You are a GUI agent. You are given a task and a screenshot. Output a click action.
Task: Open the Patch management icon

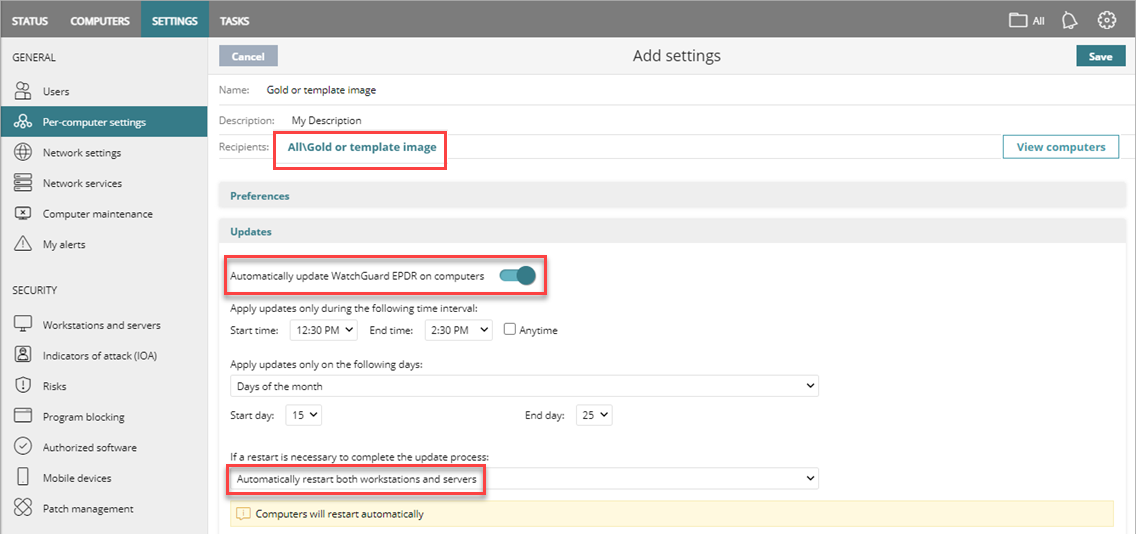point(23,509)
